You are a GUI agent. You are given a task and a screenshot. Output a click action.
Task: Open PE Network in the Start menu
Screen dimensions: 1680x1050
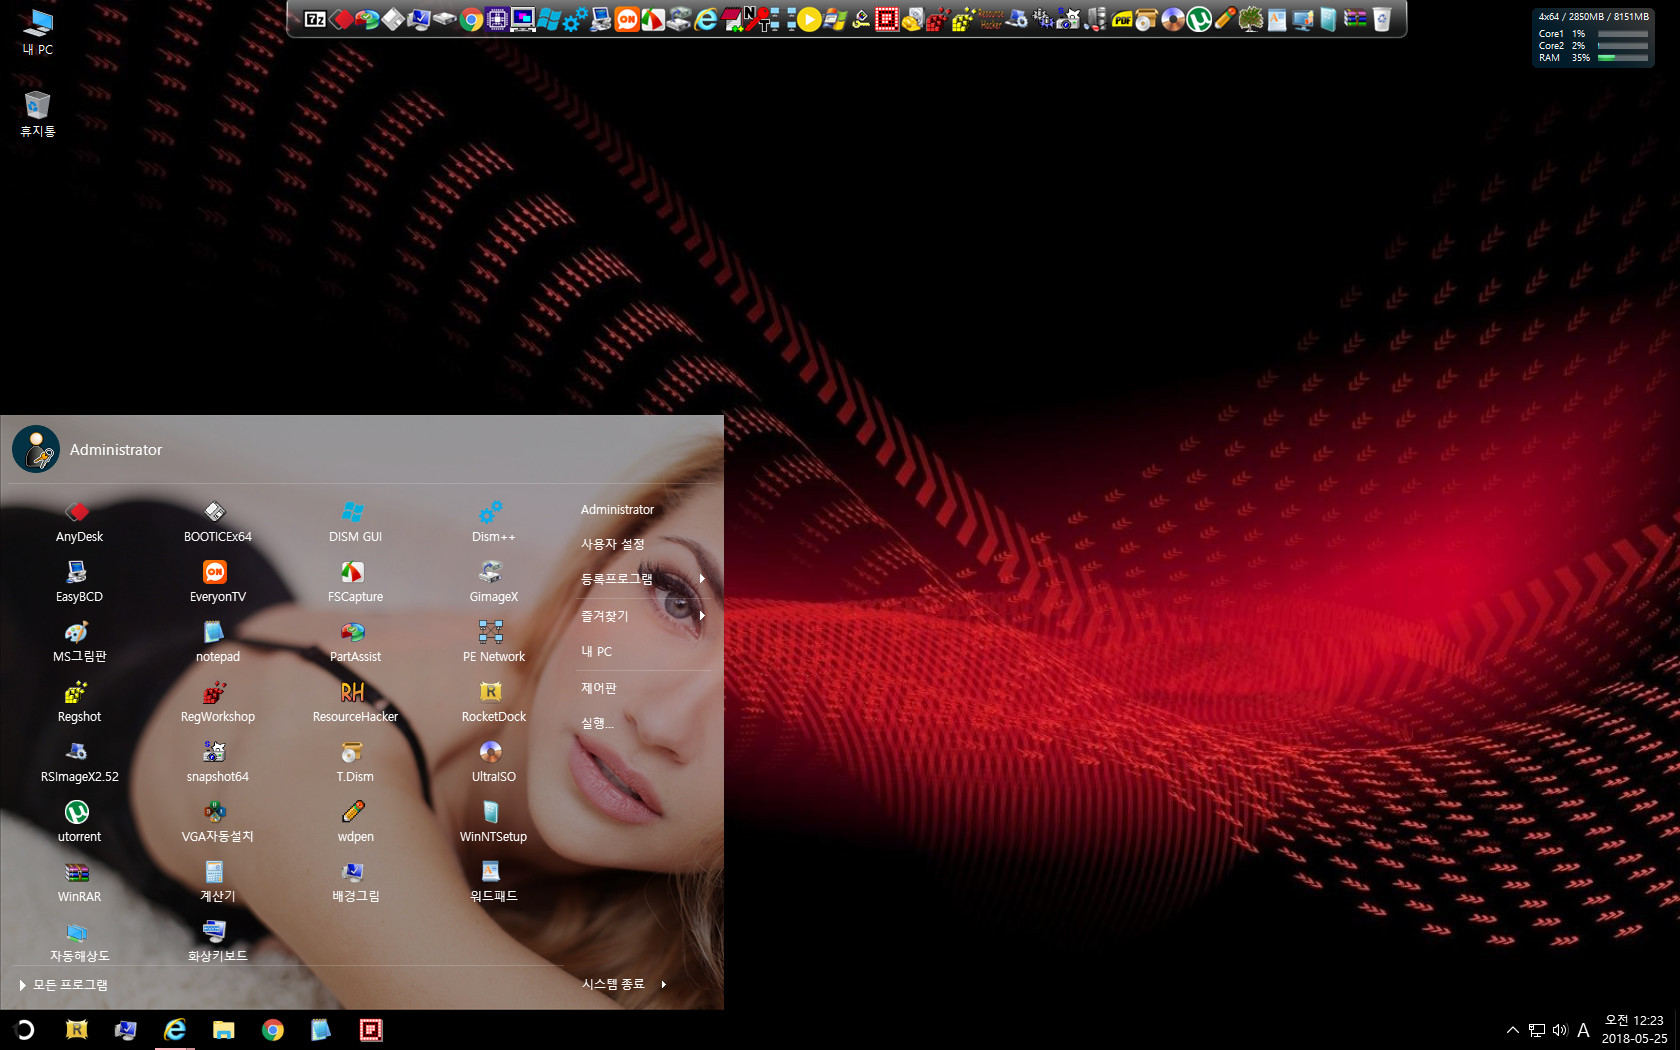coord(493,642)
